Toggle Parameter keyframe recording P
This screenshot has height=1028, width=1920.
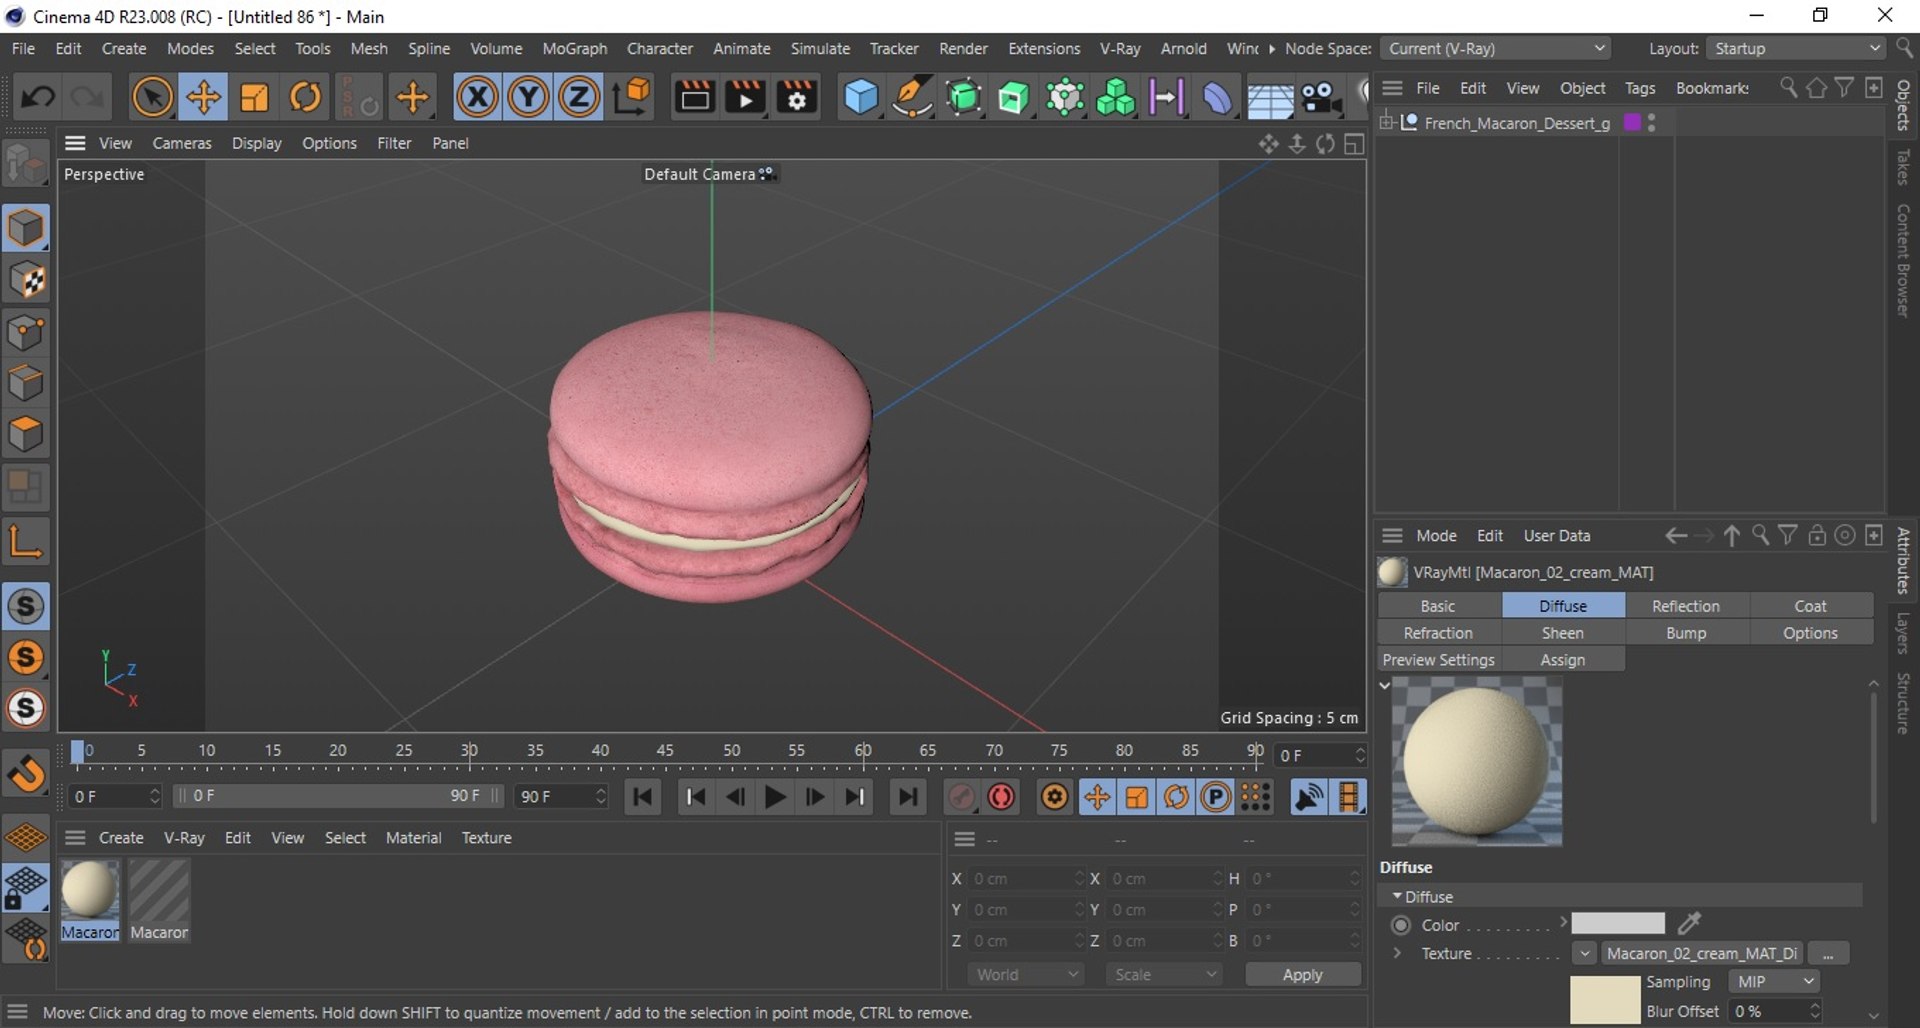[x=1215, y=797]
